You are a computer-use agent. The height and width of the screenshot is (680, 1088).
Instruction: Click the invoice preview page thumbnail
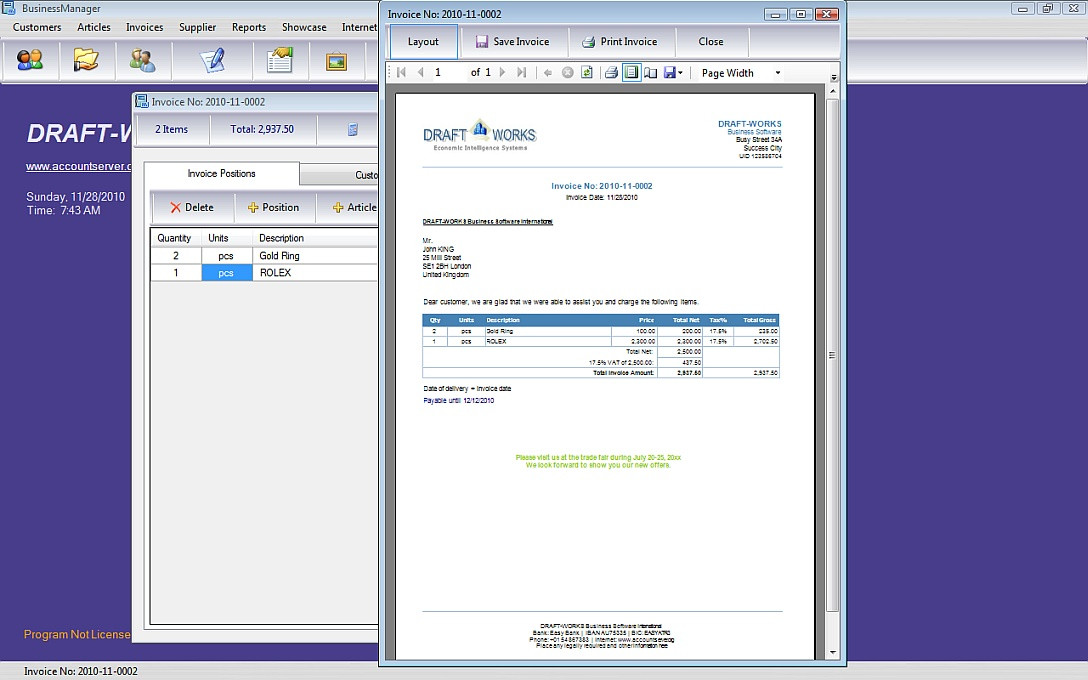tap(605, 376)
